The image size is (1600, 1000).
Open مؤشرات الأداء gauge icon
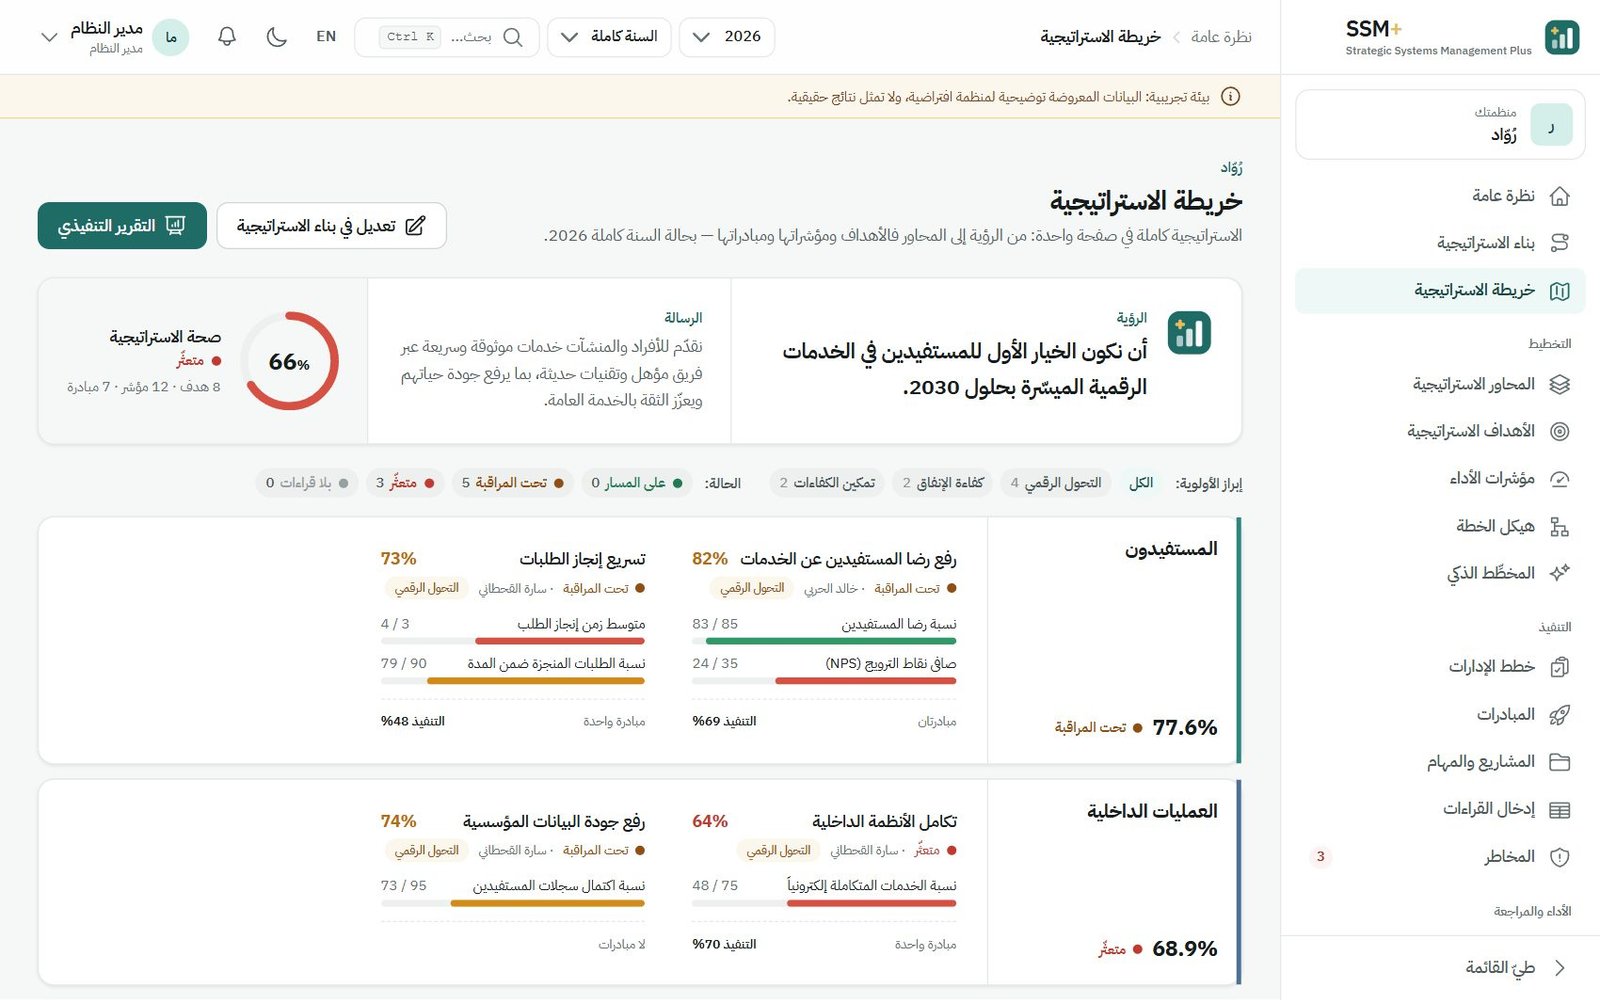tap(1559, 479)
